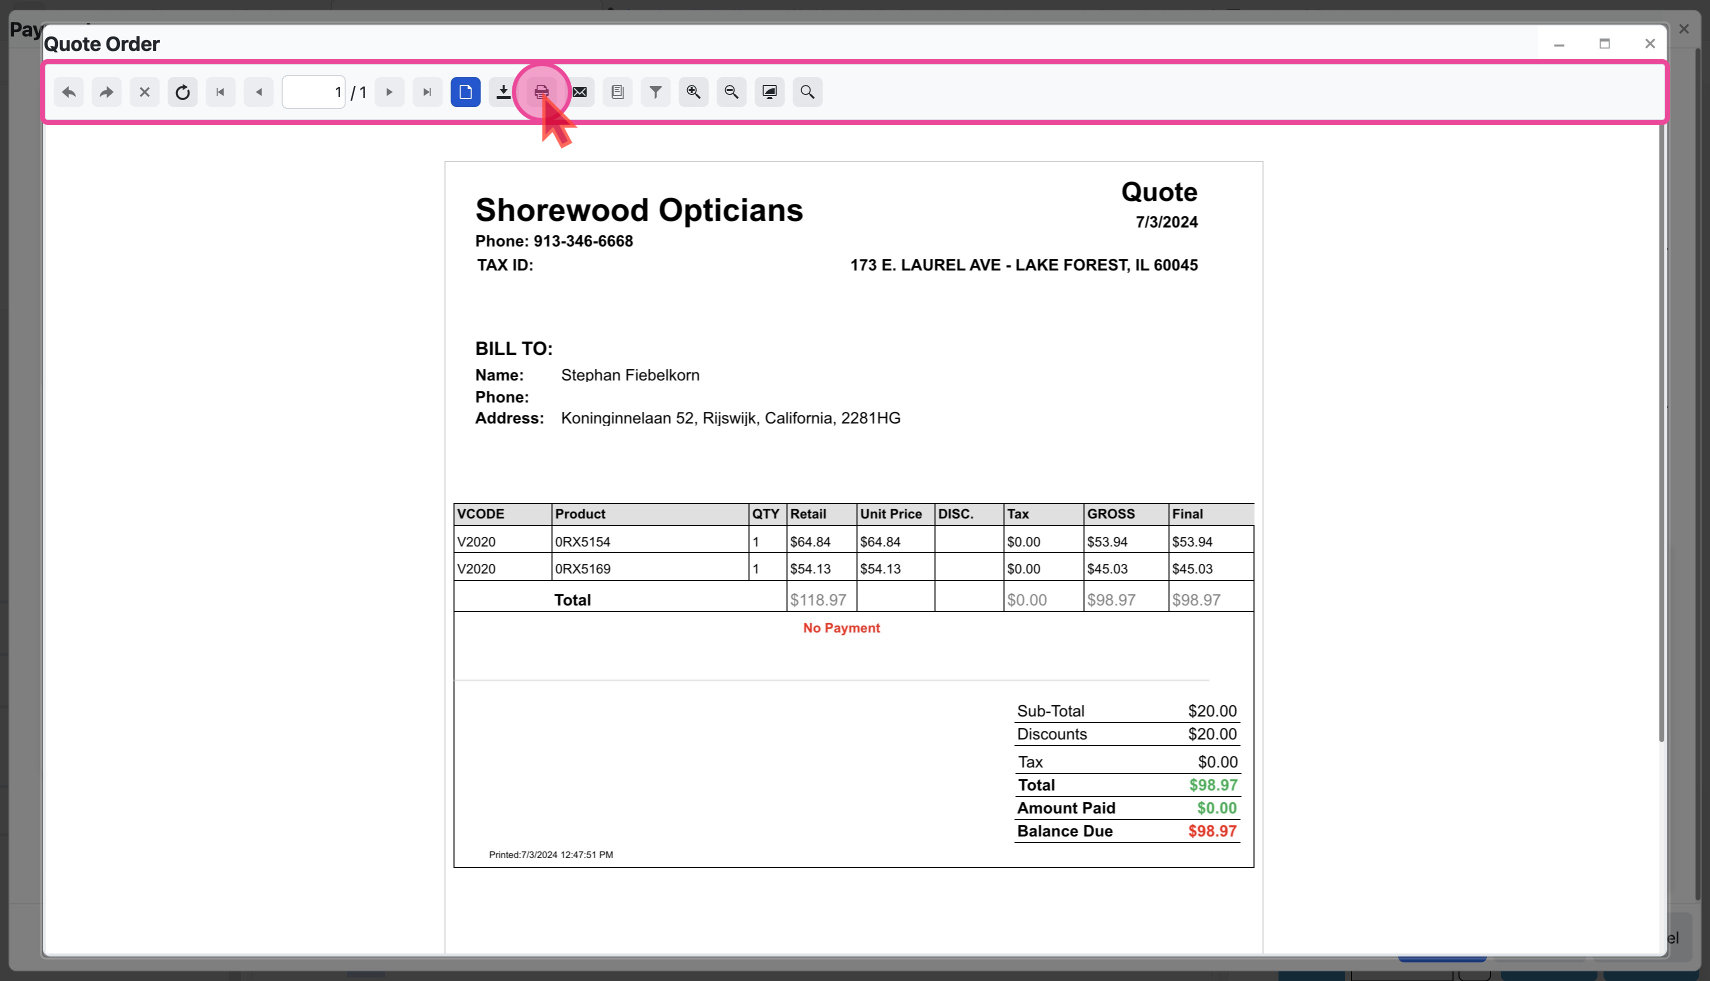1710x981 pixels.
Task: Refresh the report with reload icon
Action: 183,92
